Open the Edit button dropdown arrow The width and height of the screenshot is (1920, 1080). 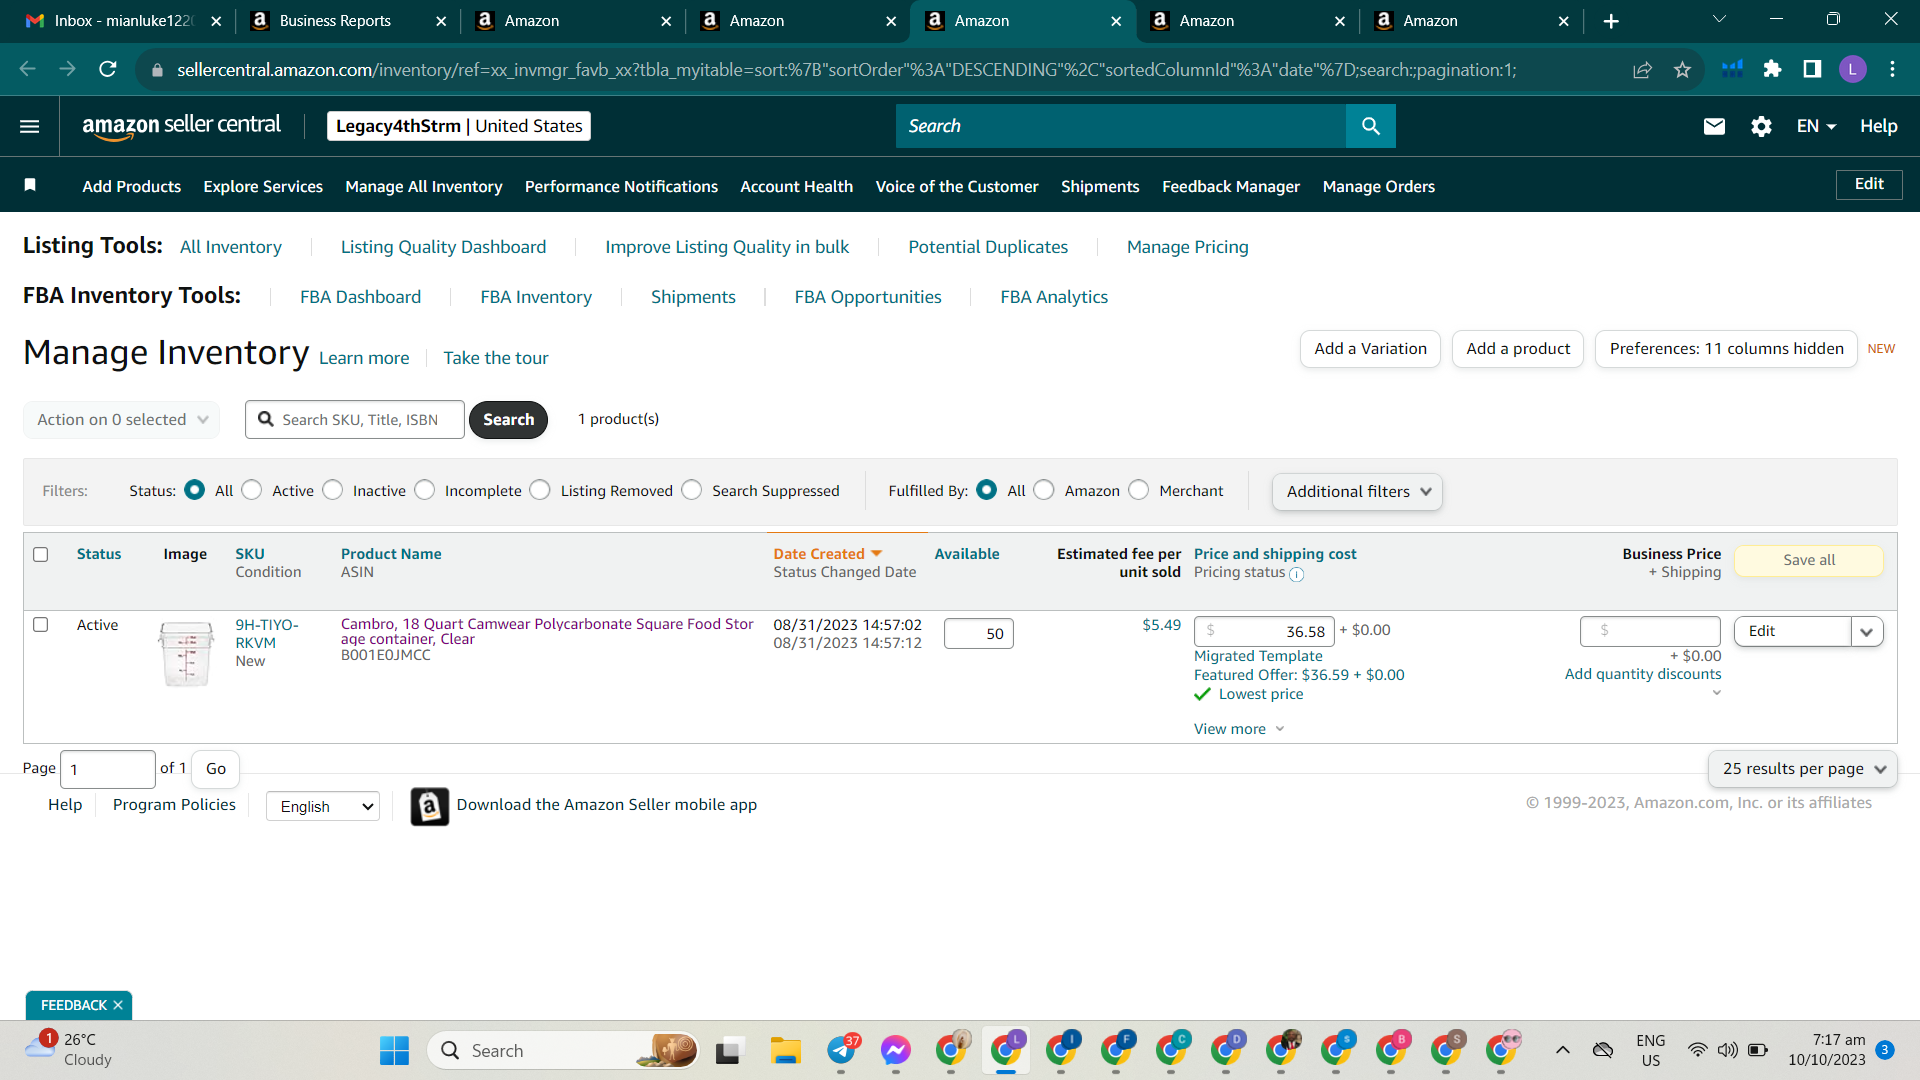click(x=1867, y=632)
